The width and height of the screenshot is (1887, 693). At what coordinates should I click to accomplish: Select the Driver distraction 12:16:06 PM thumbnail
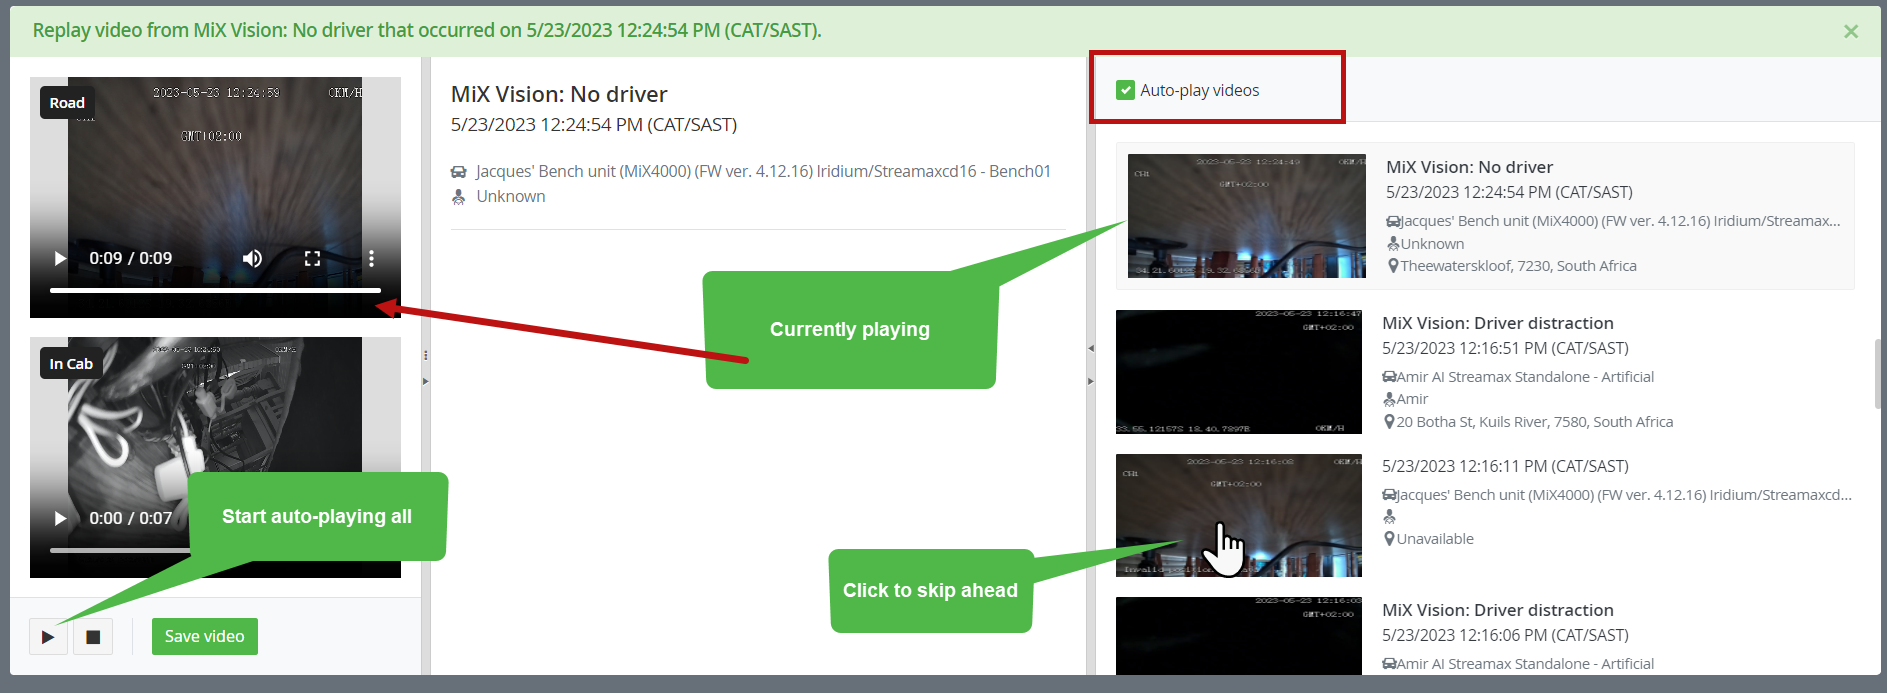pyautogui.click(x=1239, y=636)
